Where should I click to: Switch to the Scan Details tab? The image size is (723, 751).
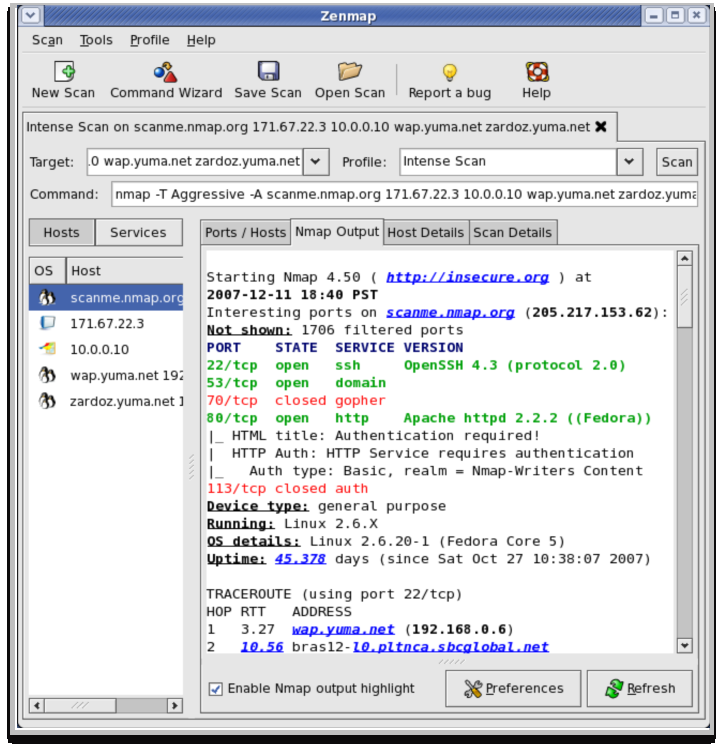[x=513, y=233]
